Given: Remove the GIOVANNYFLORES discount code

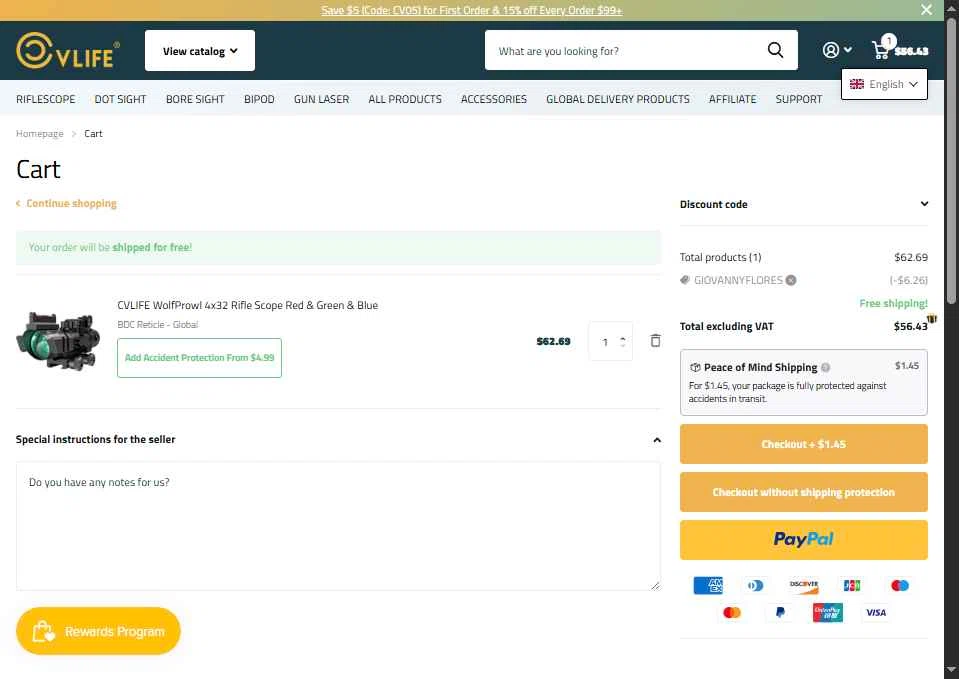Looking at the screenshot, I should pyautogui.click(x=791, y=280).
